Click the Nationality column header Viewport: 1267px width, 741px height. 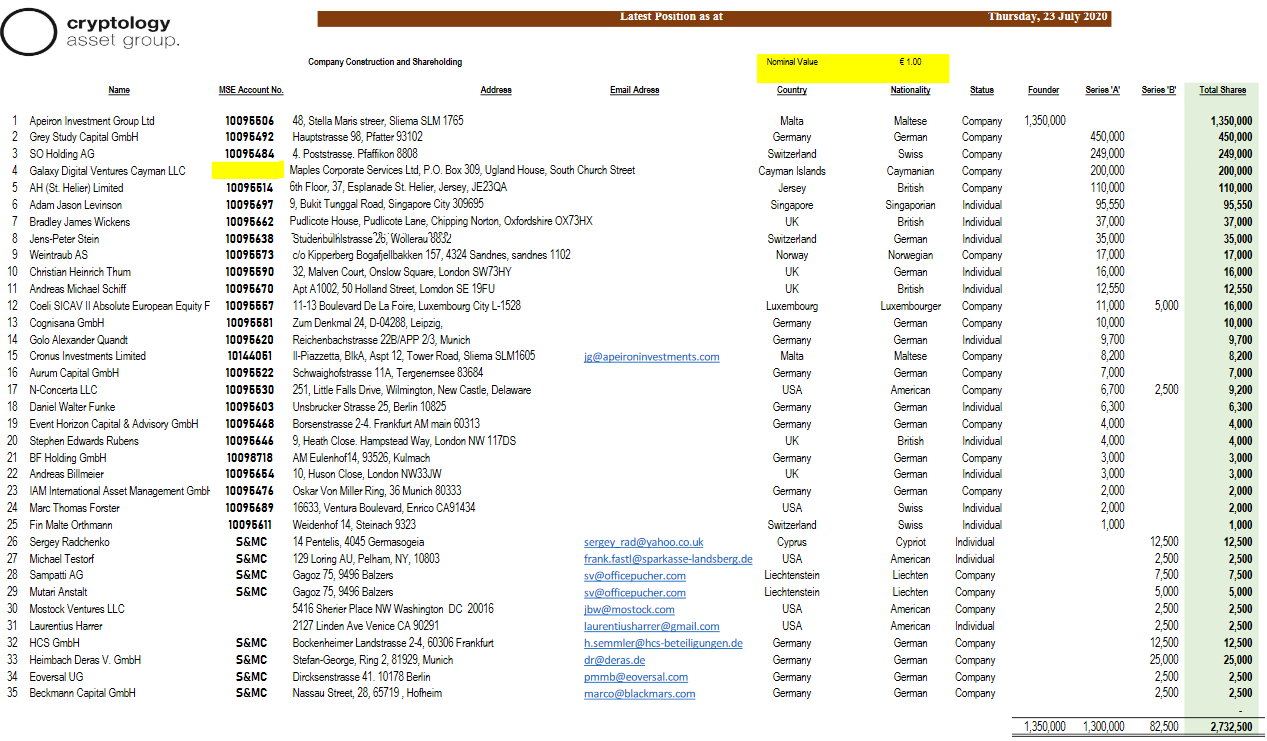910,90
